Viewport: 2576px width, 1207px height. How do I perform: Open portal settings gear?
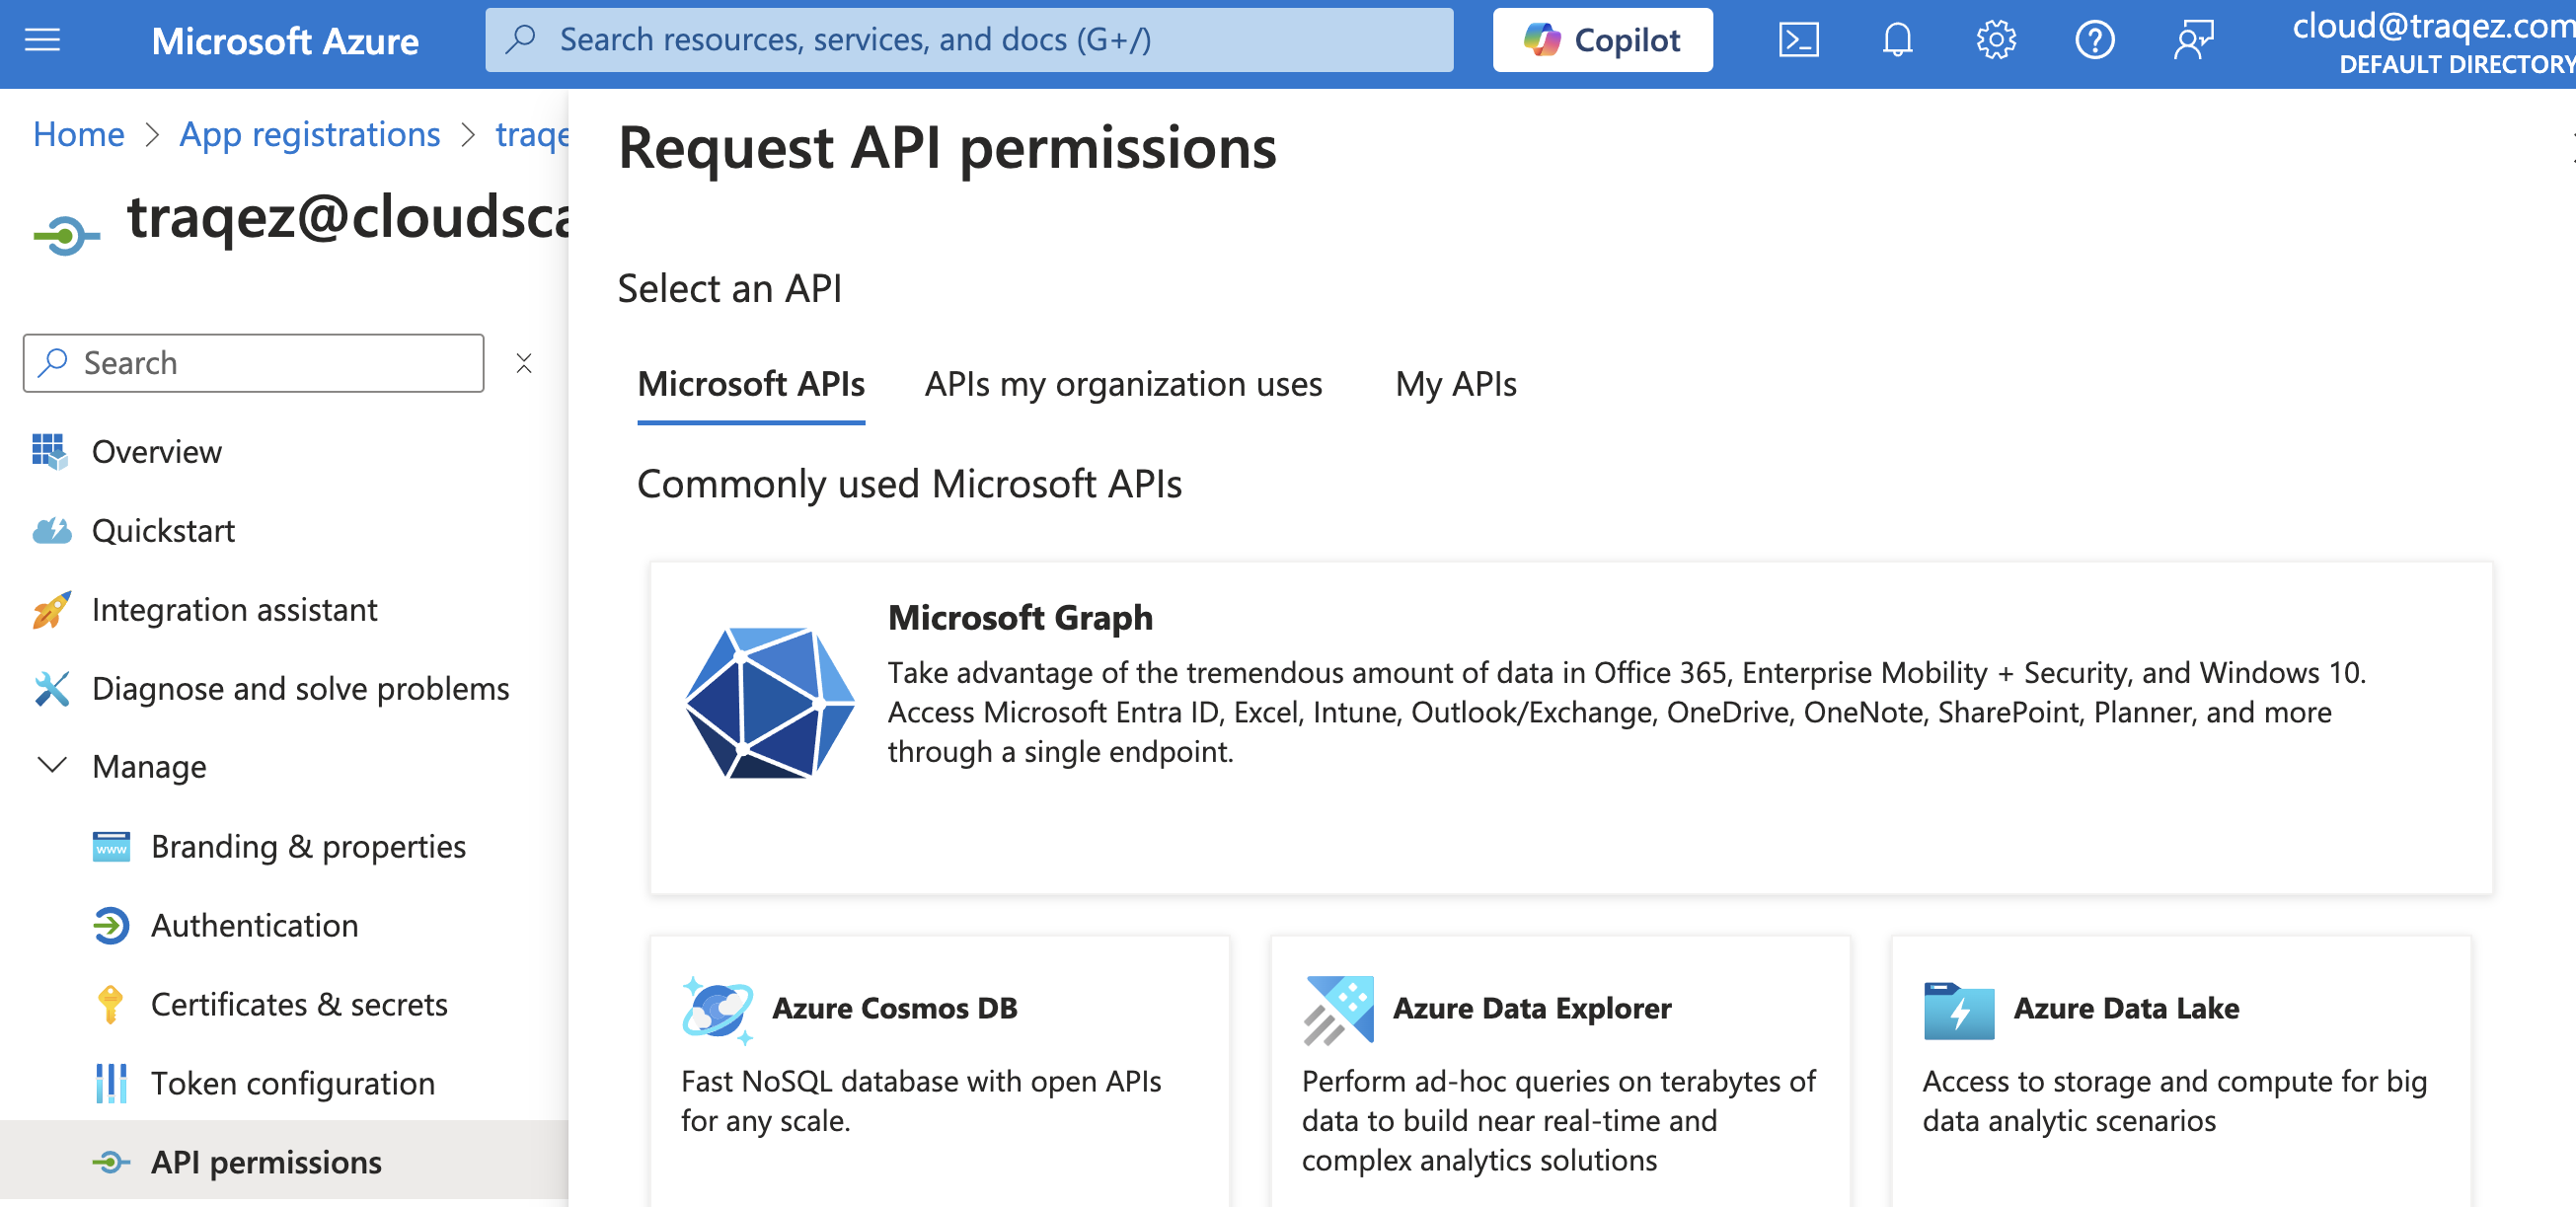[1994, 40]
